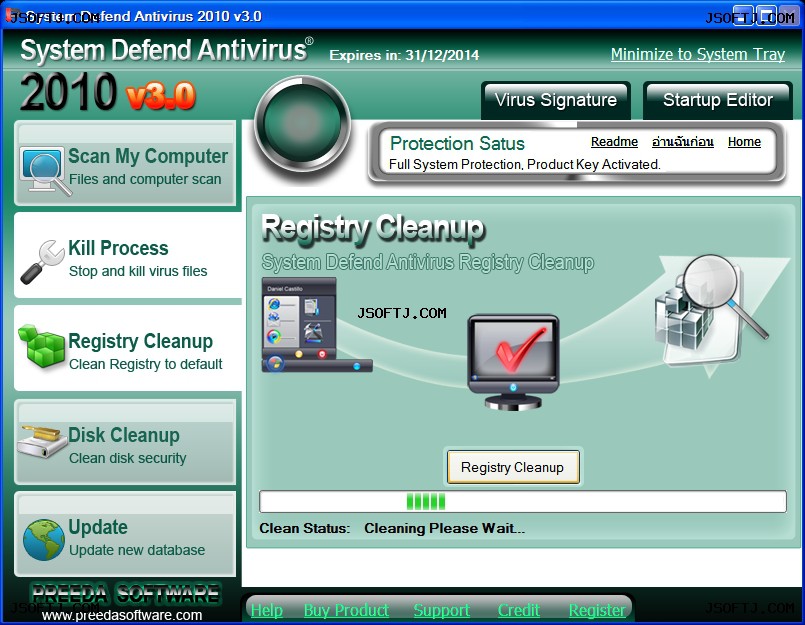805x625 pixels.
Task: Open Disk Cleanup section
Action: [125, 442]
